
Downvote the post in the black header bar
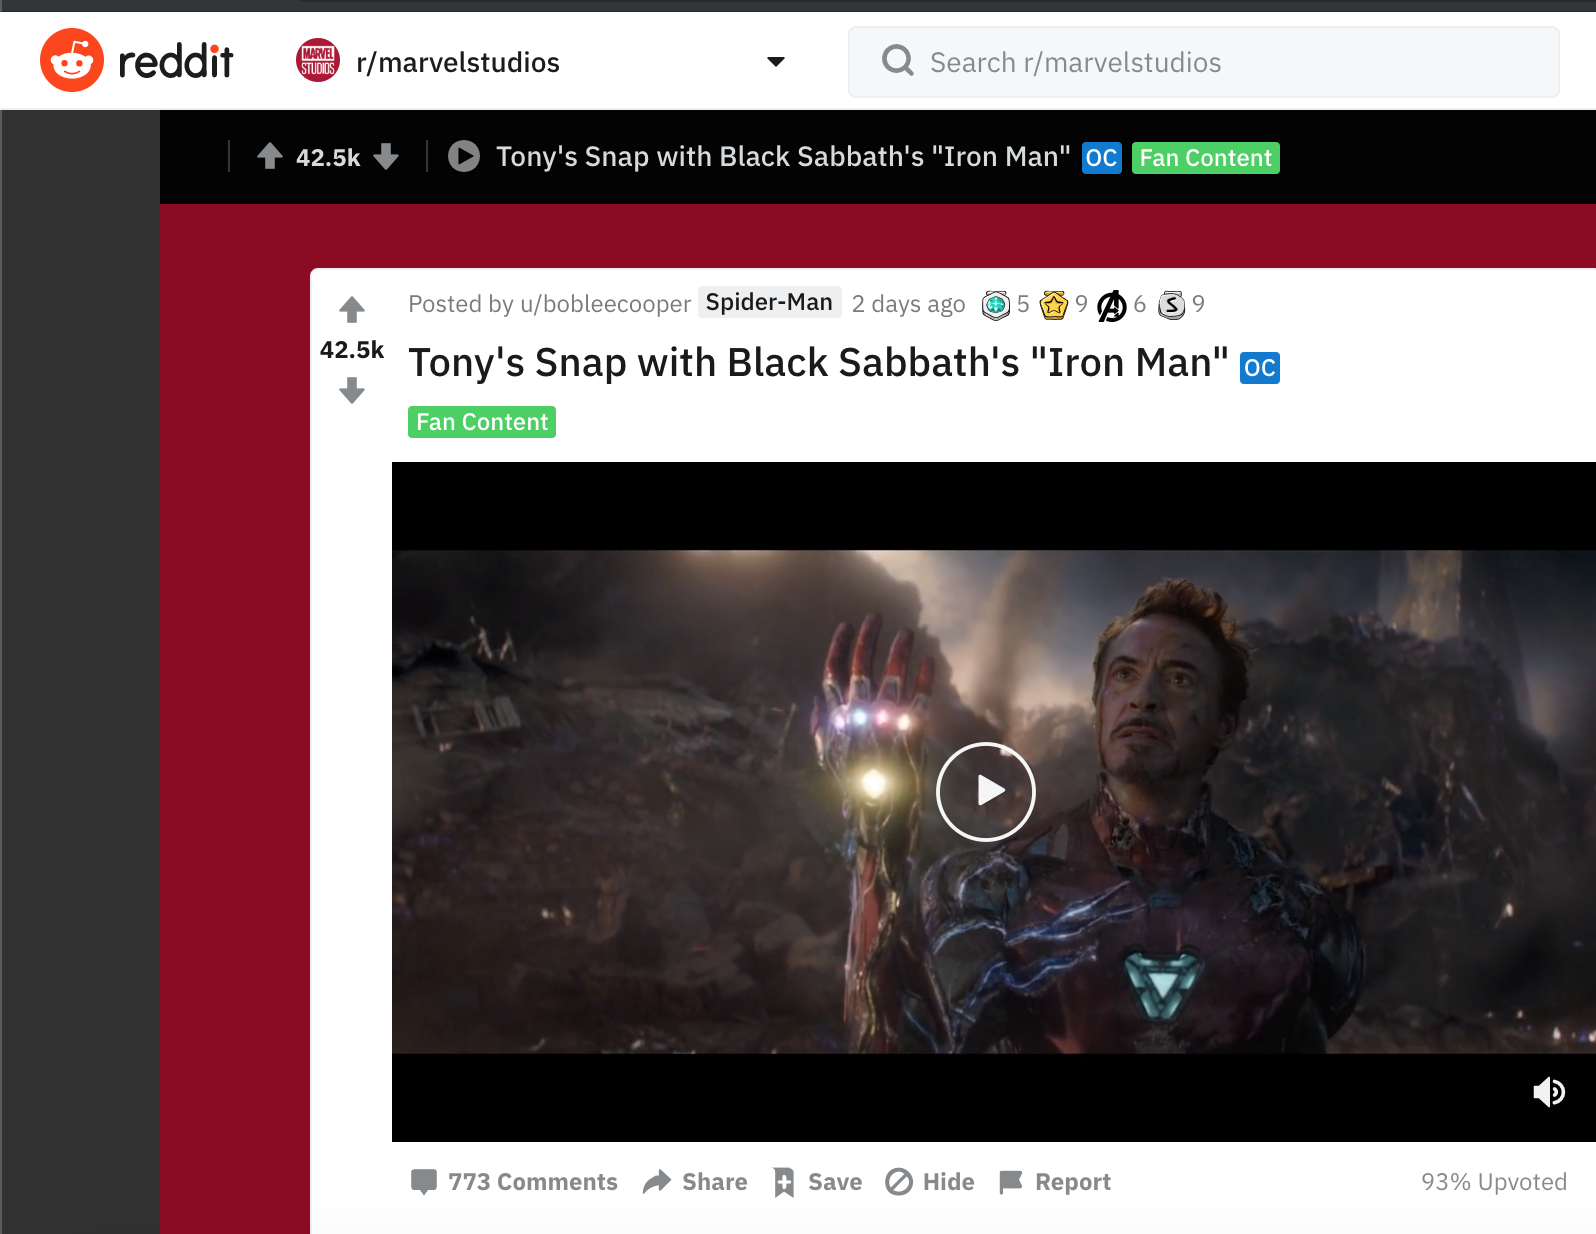click(386, 157)
